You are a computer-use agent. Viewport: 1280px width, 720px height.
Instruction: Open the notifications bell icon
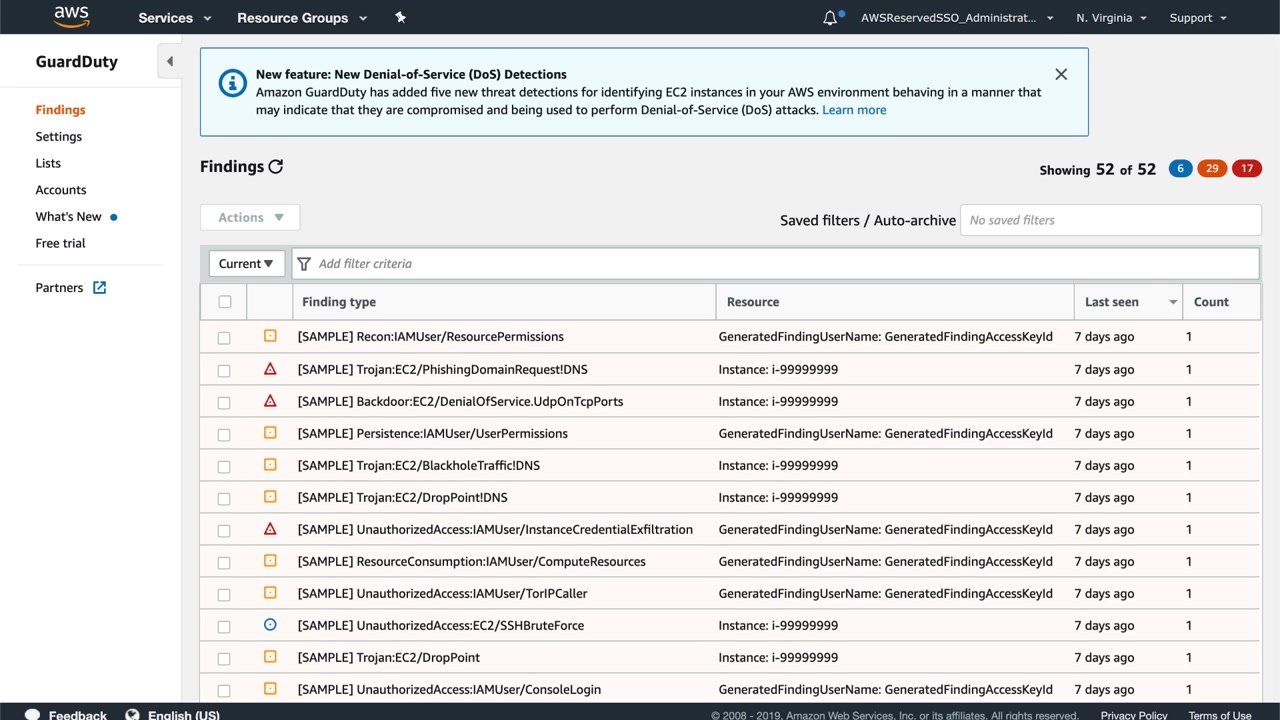(830, 18)
